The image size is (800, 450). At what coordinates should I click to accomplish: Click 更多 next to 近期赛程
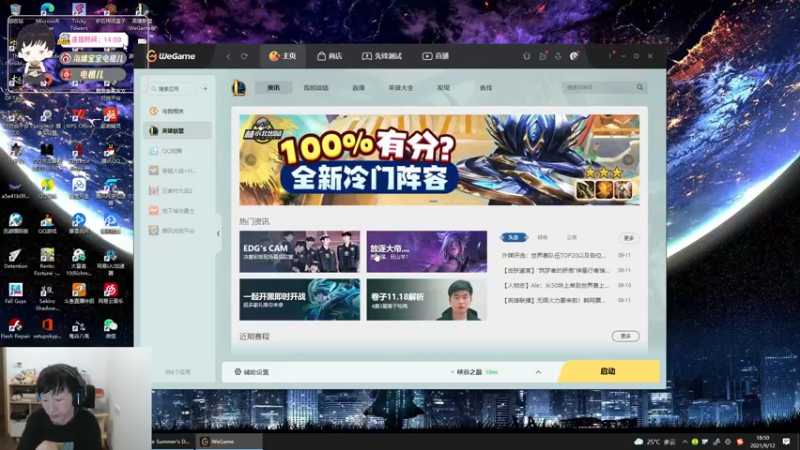pyautogui.click(x=626, y=336)
